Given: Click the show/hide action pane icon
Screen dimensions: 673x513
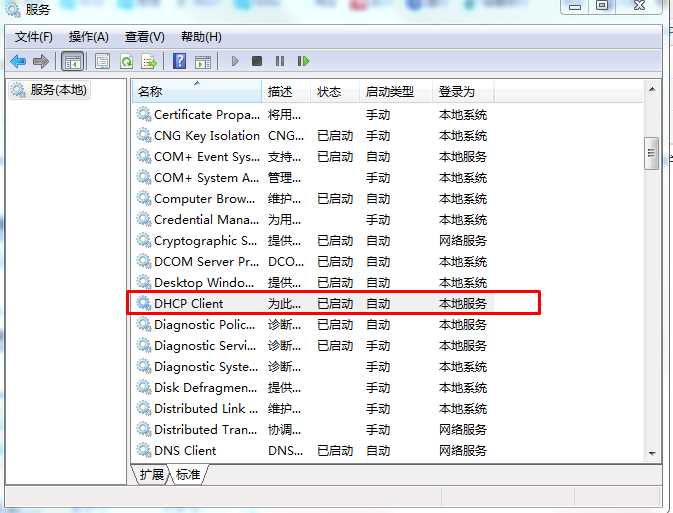Looking at the screenshot, I should (x=203, y=62).
